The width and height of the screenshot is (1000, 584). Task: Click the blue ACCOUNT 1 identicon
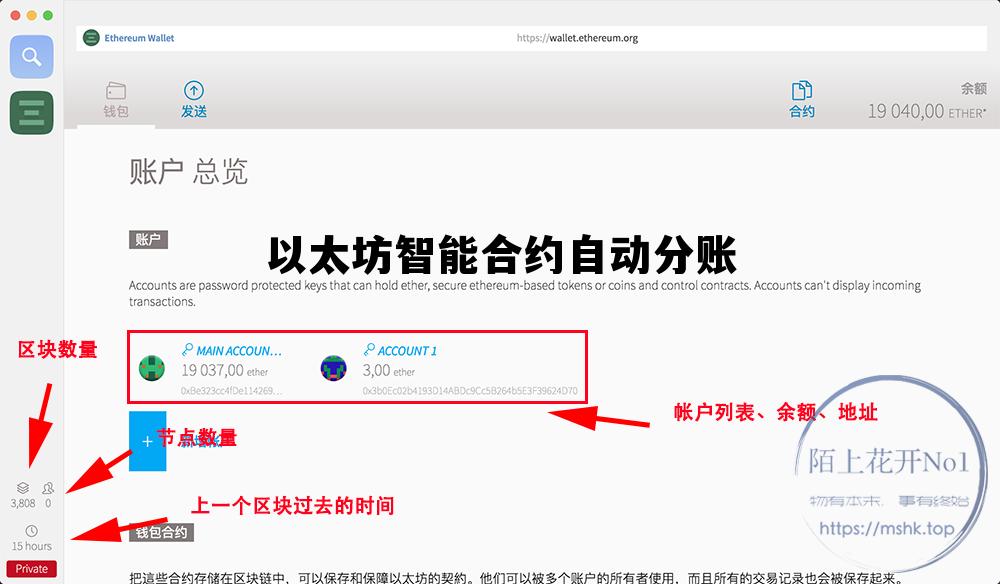pyautogui.click(x=333, y=368)
